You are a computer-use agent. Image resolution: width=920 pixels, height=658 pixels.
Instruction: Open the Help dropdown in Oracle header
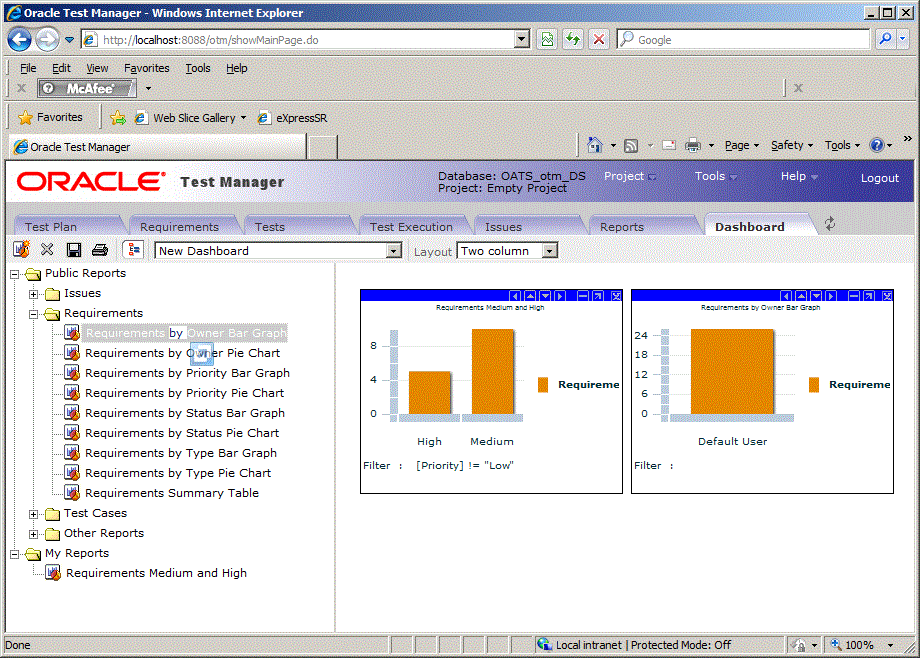[x=799, y=176]
